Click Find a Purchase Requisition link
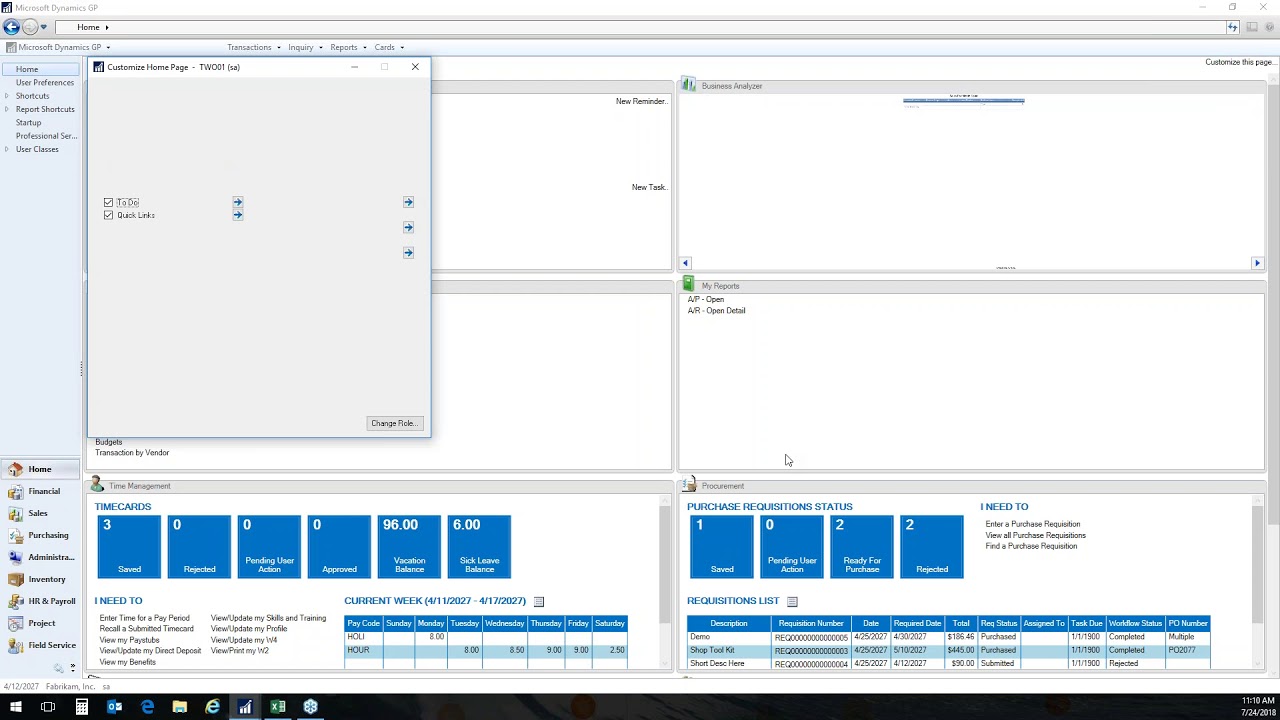Image resolution: width=1280 pixels, height=720 pixels. (x=1031, y=546)
